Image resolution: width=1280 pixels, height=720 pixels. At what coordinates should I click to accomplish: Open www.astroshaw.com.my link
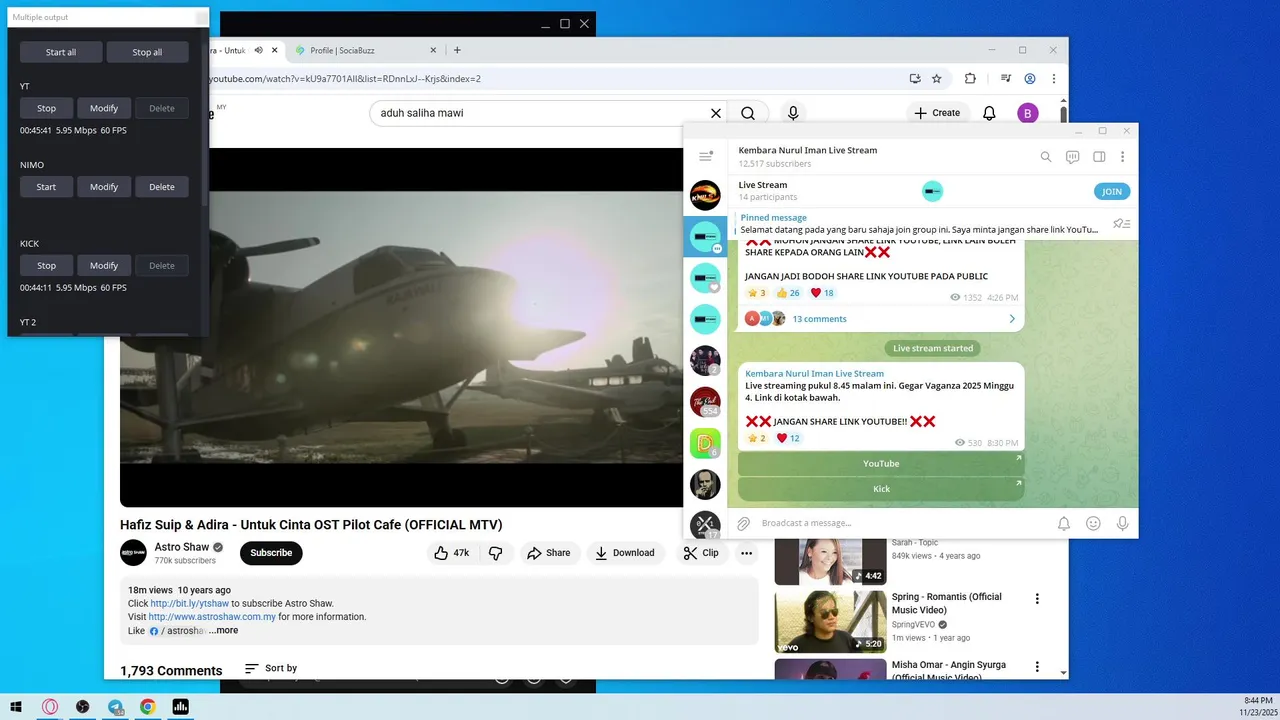[x=212, y=617]
